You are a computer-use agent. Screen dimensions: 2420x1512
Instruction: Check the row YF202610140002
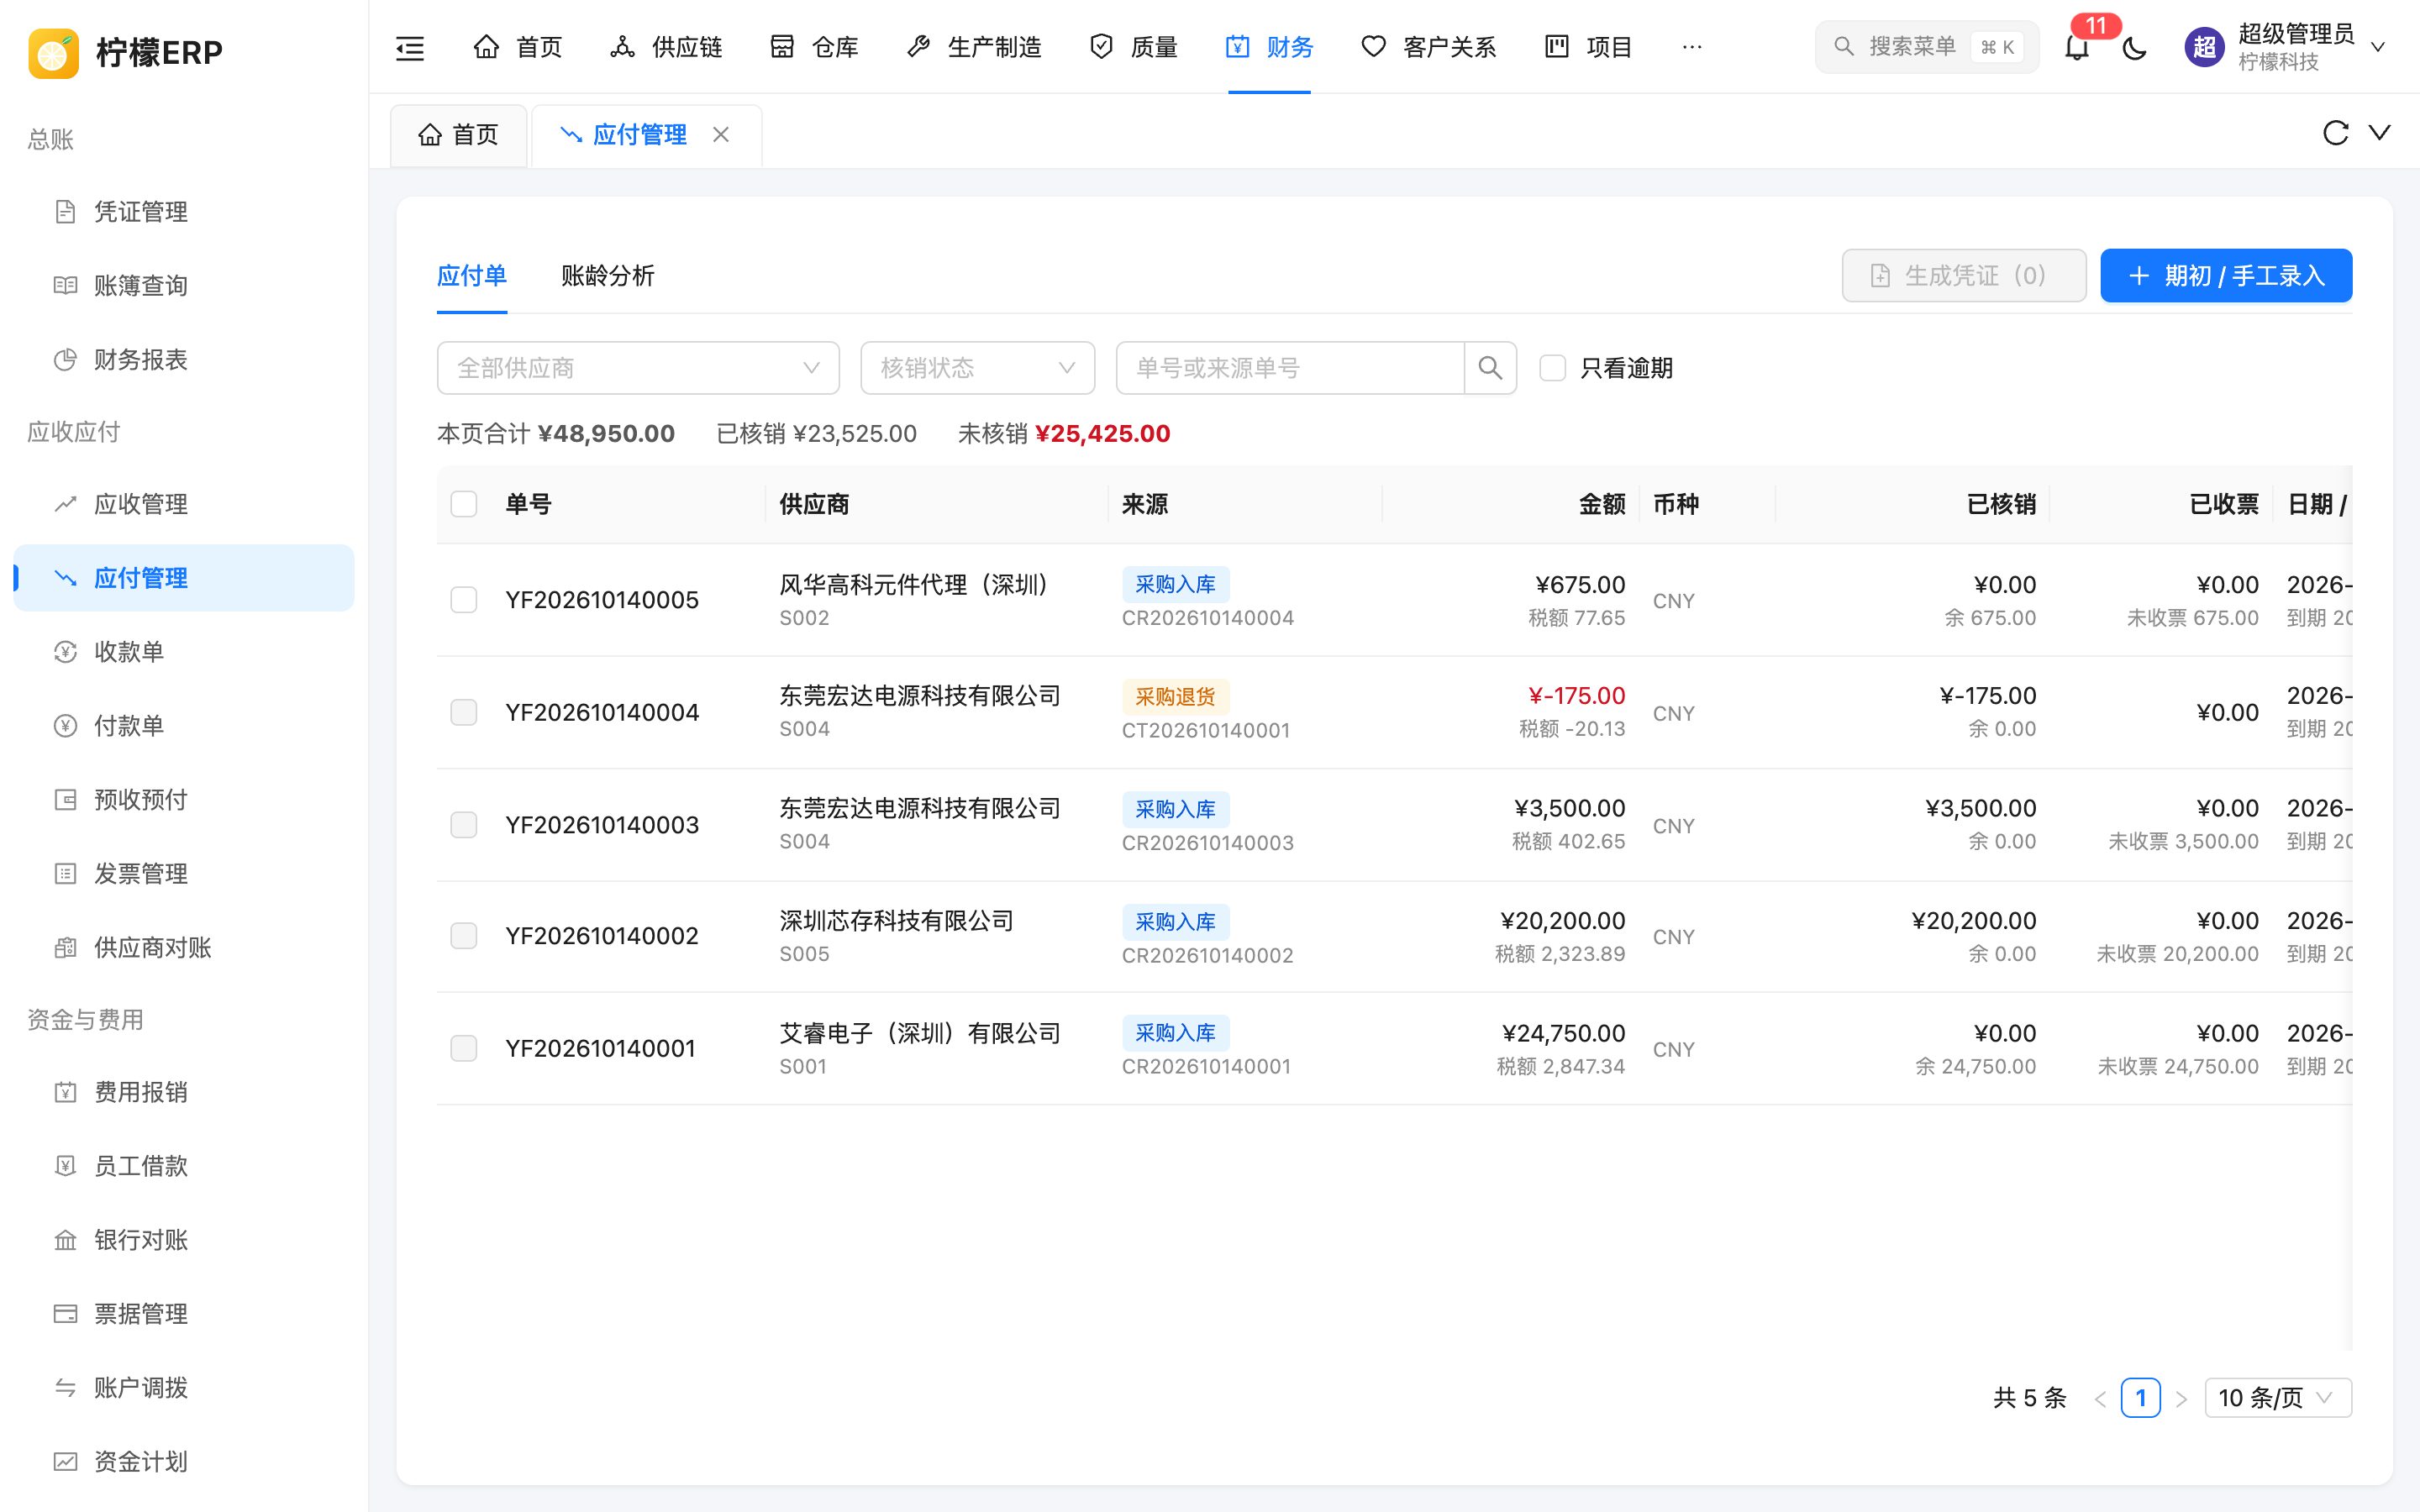click(x=464, y=936)
